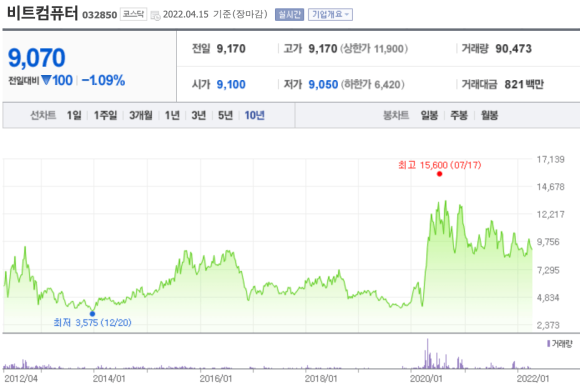Click the -1.09% change rate
This screenshot has height=391, width=580.
(103, 80)
